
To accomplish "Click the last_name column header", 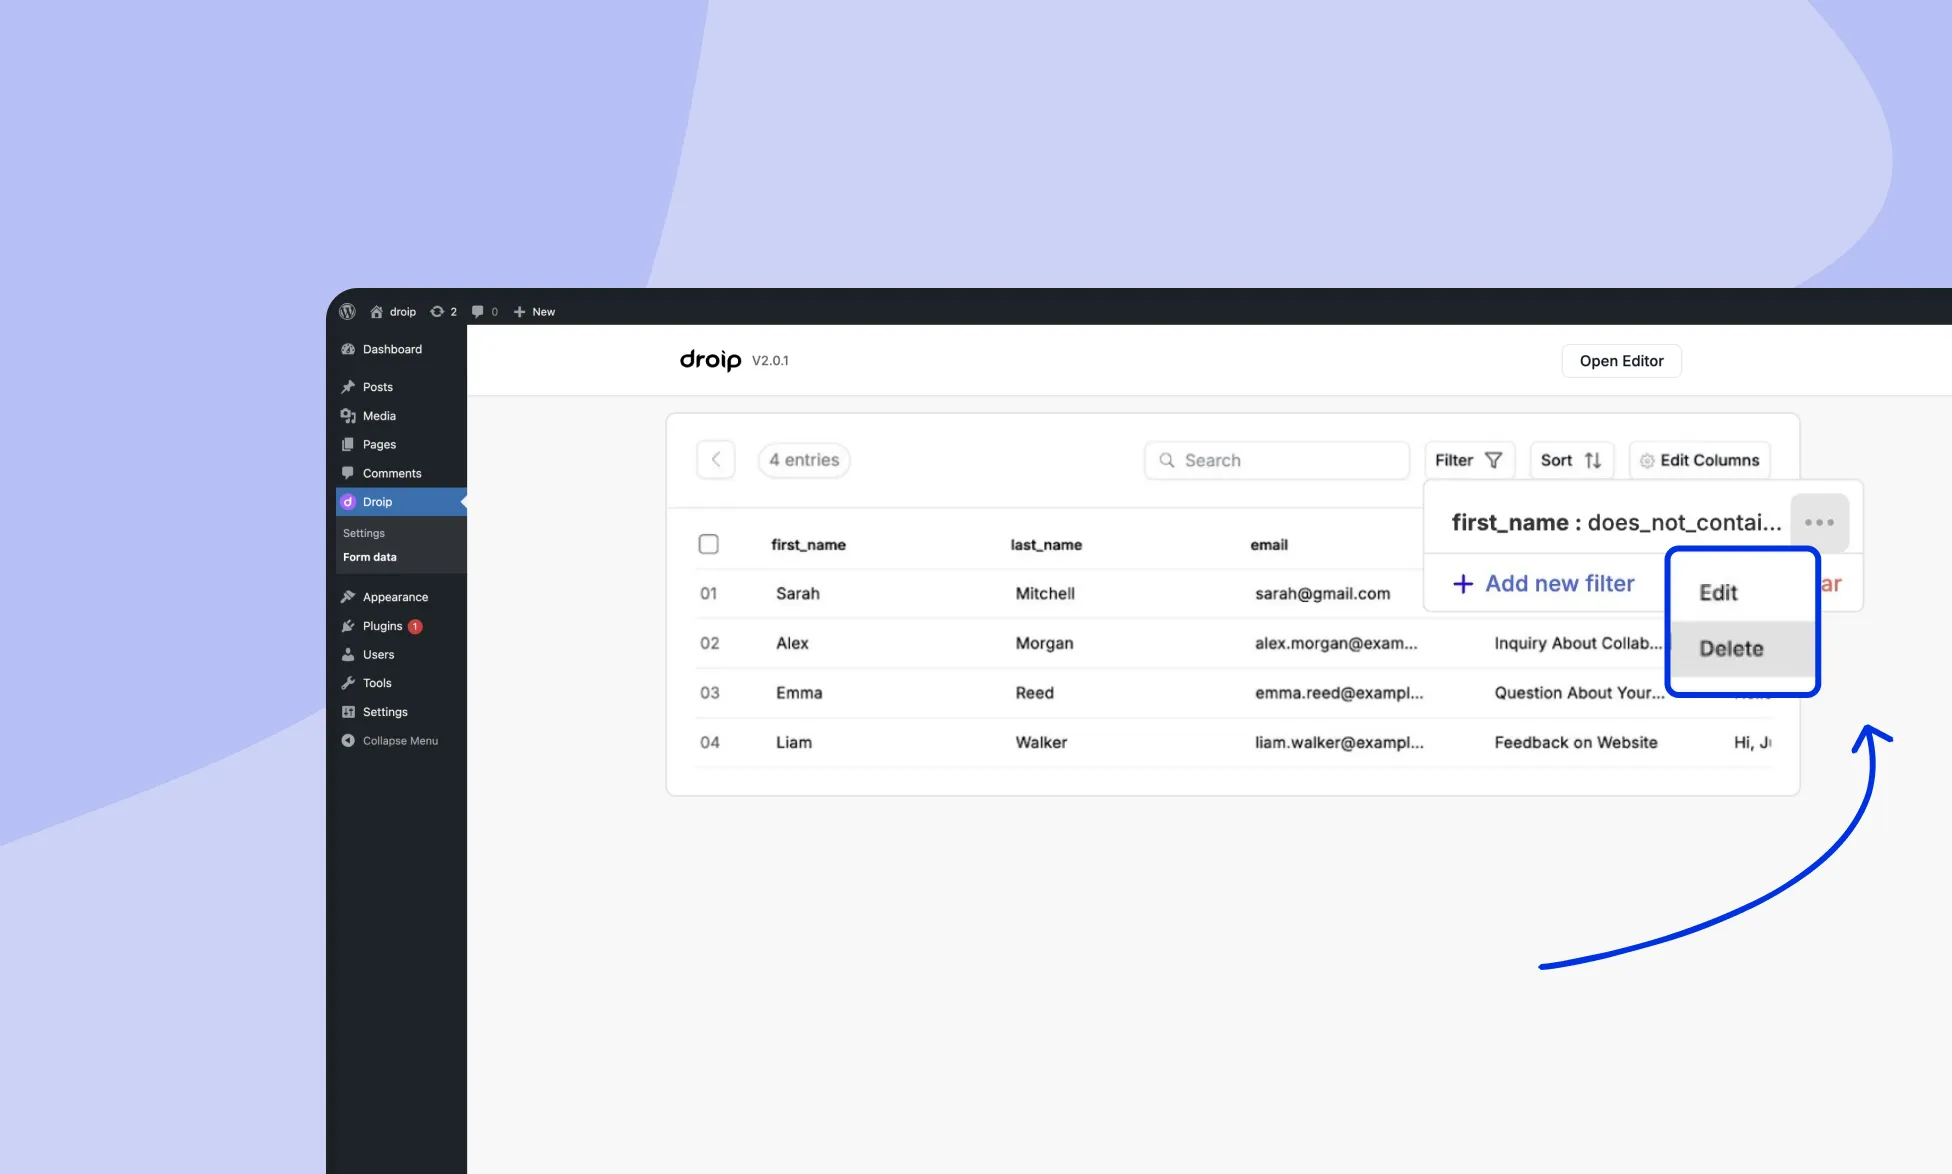I will click(1046, 545).
